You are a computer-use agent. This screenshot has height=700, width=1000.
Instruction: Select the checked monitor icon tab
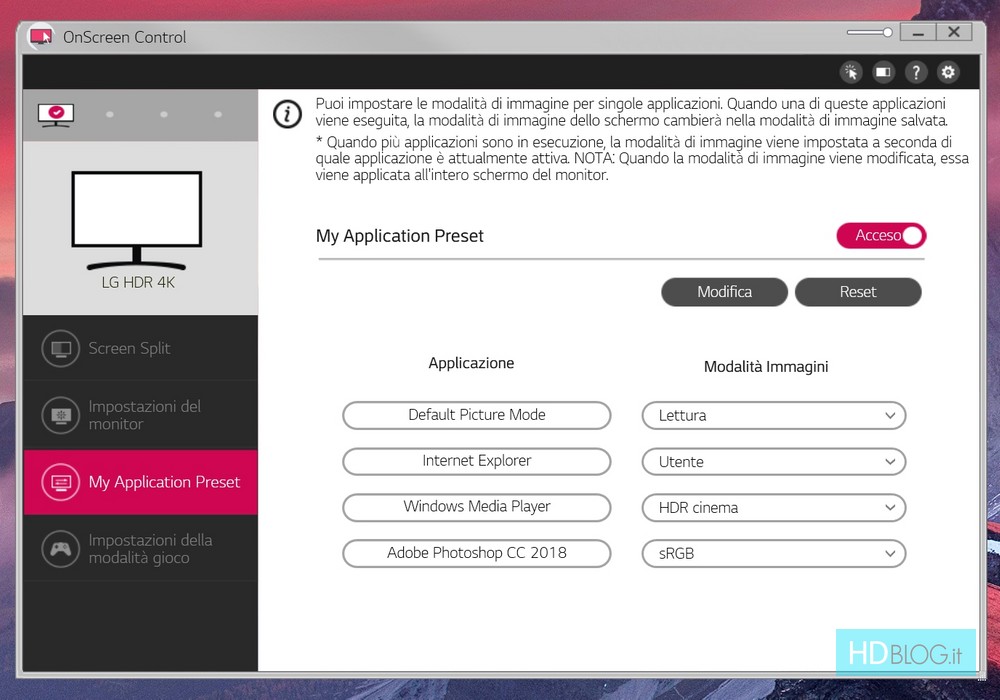[x=56, y=115]
